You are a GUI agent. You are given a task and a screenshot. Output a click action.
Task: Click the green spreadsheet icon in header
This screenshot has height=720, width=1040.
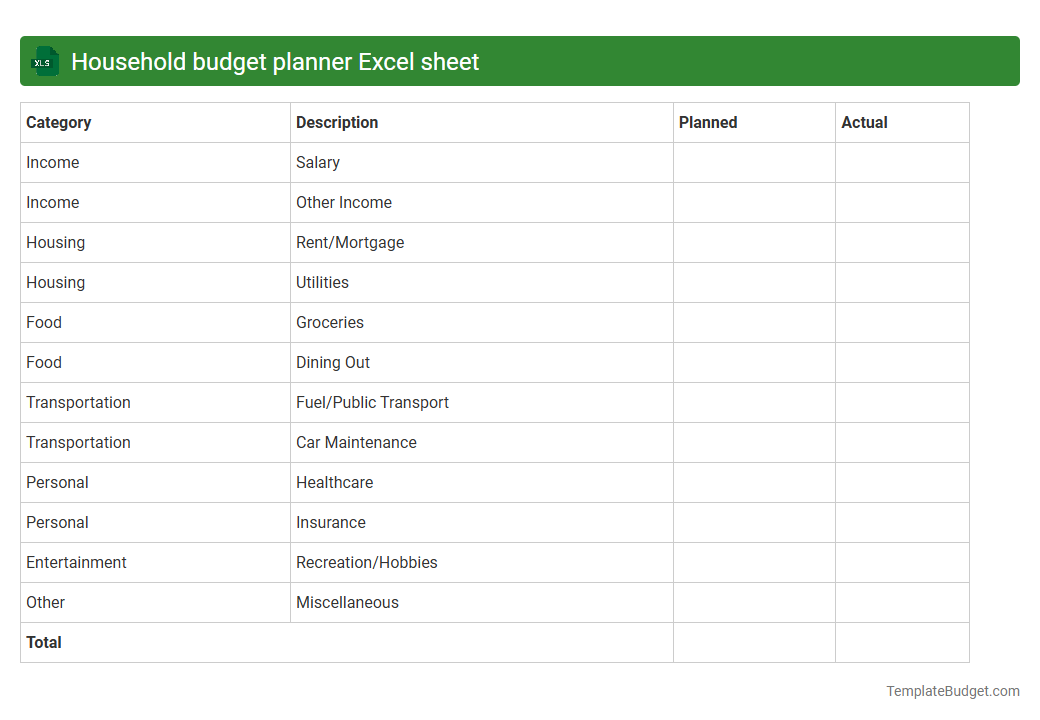(x=44, y=61)
